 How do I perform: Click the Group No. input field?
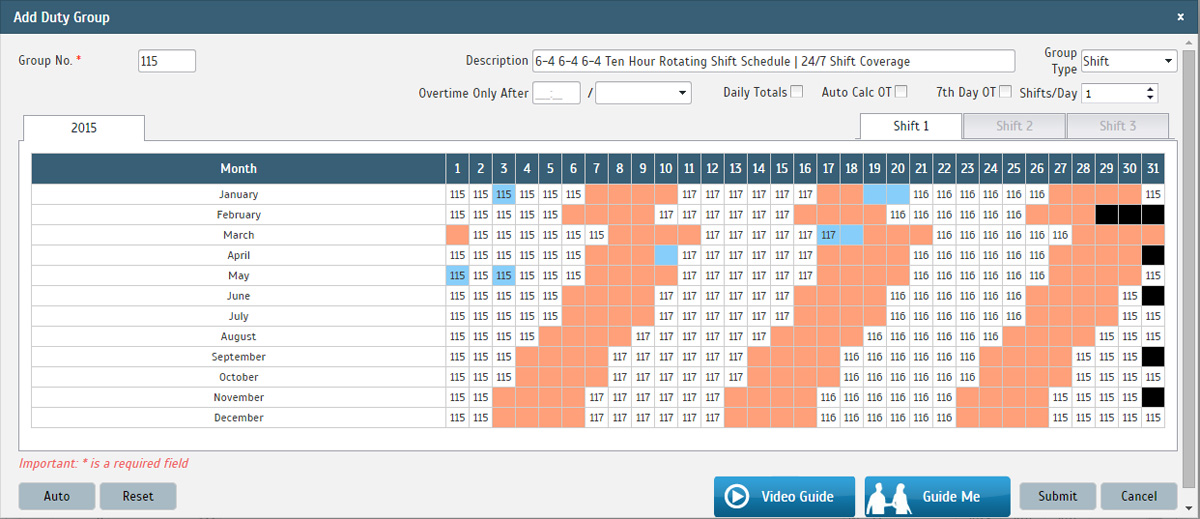167,61
